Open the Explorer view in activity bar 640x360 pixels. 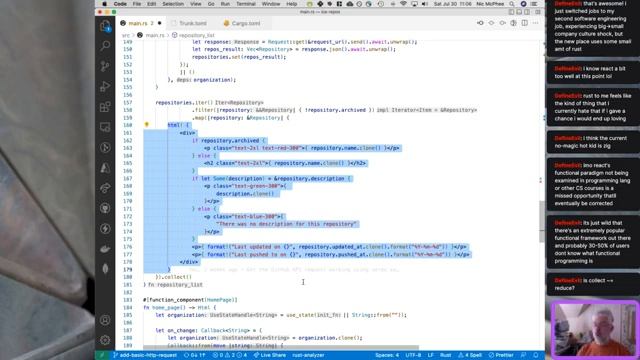coord(105,26)
